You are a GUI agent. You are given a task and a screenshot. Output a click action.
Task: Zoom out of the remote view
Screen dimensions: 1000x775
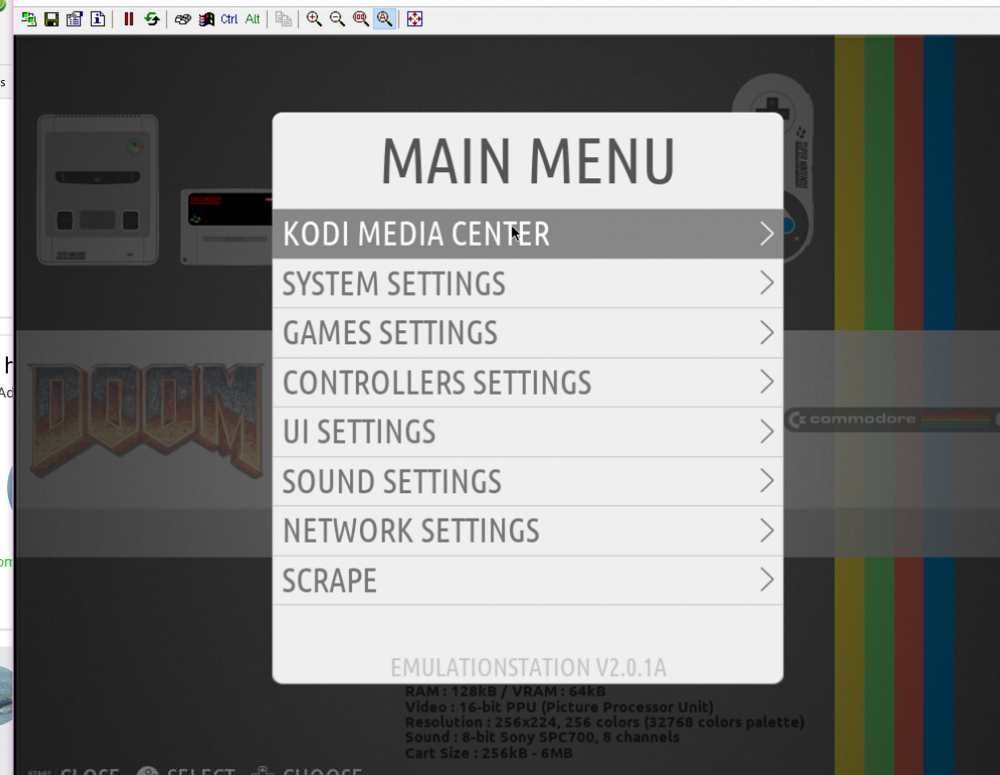[337, 19]
